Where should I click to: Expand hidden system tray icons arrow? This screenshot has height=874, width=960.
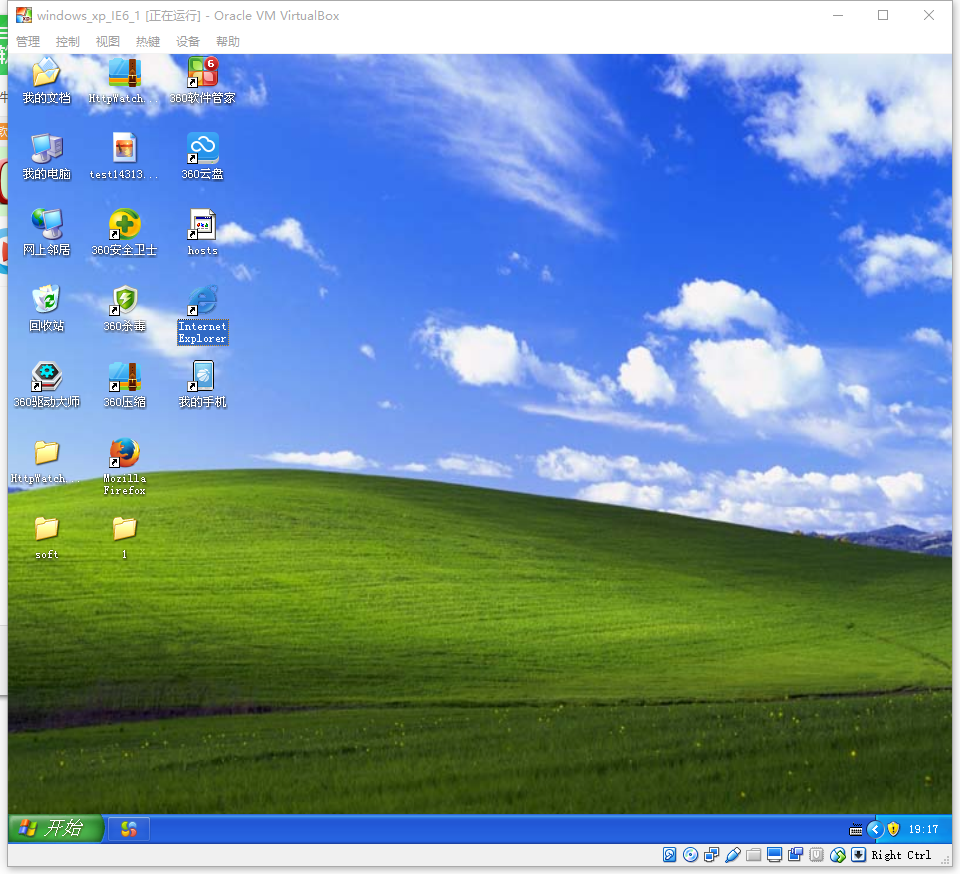pyautogui.click(x=874, y=829)
